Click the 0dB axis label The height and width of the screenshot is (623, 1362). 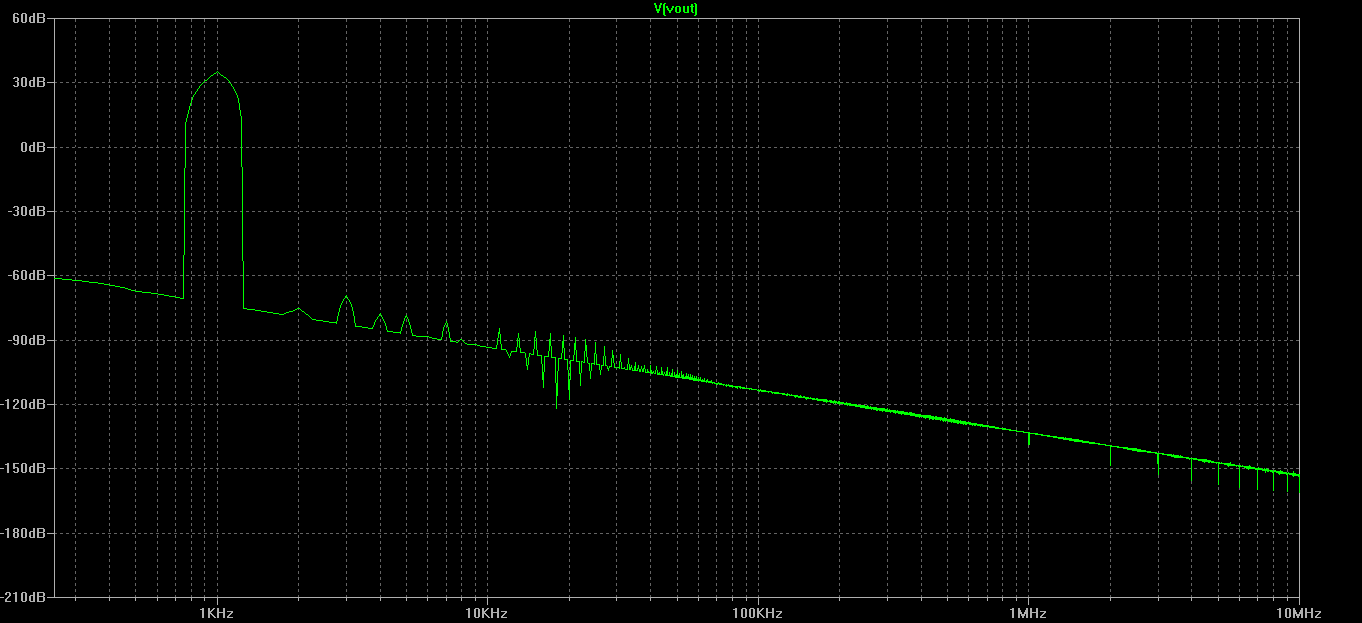(35, 147)
